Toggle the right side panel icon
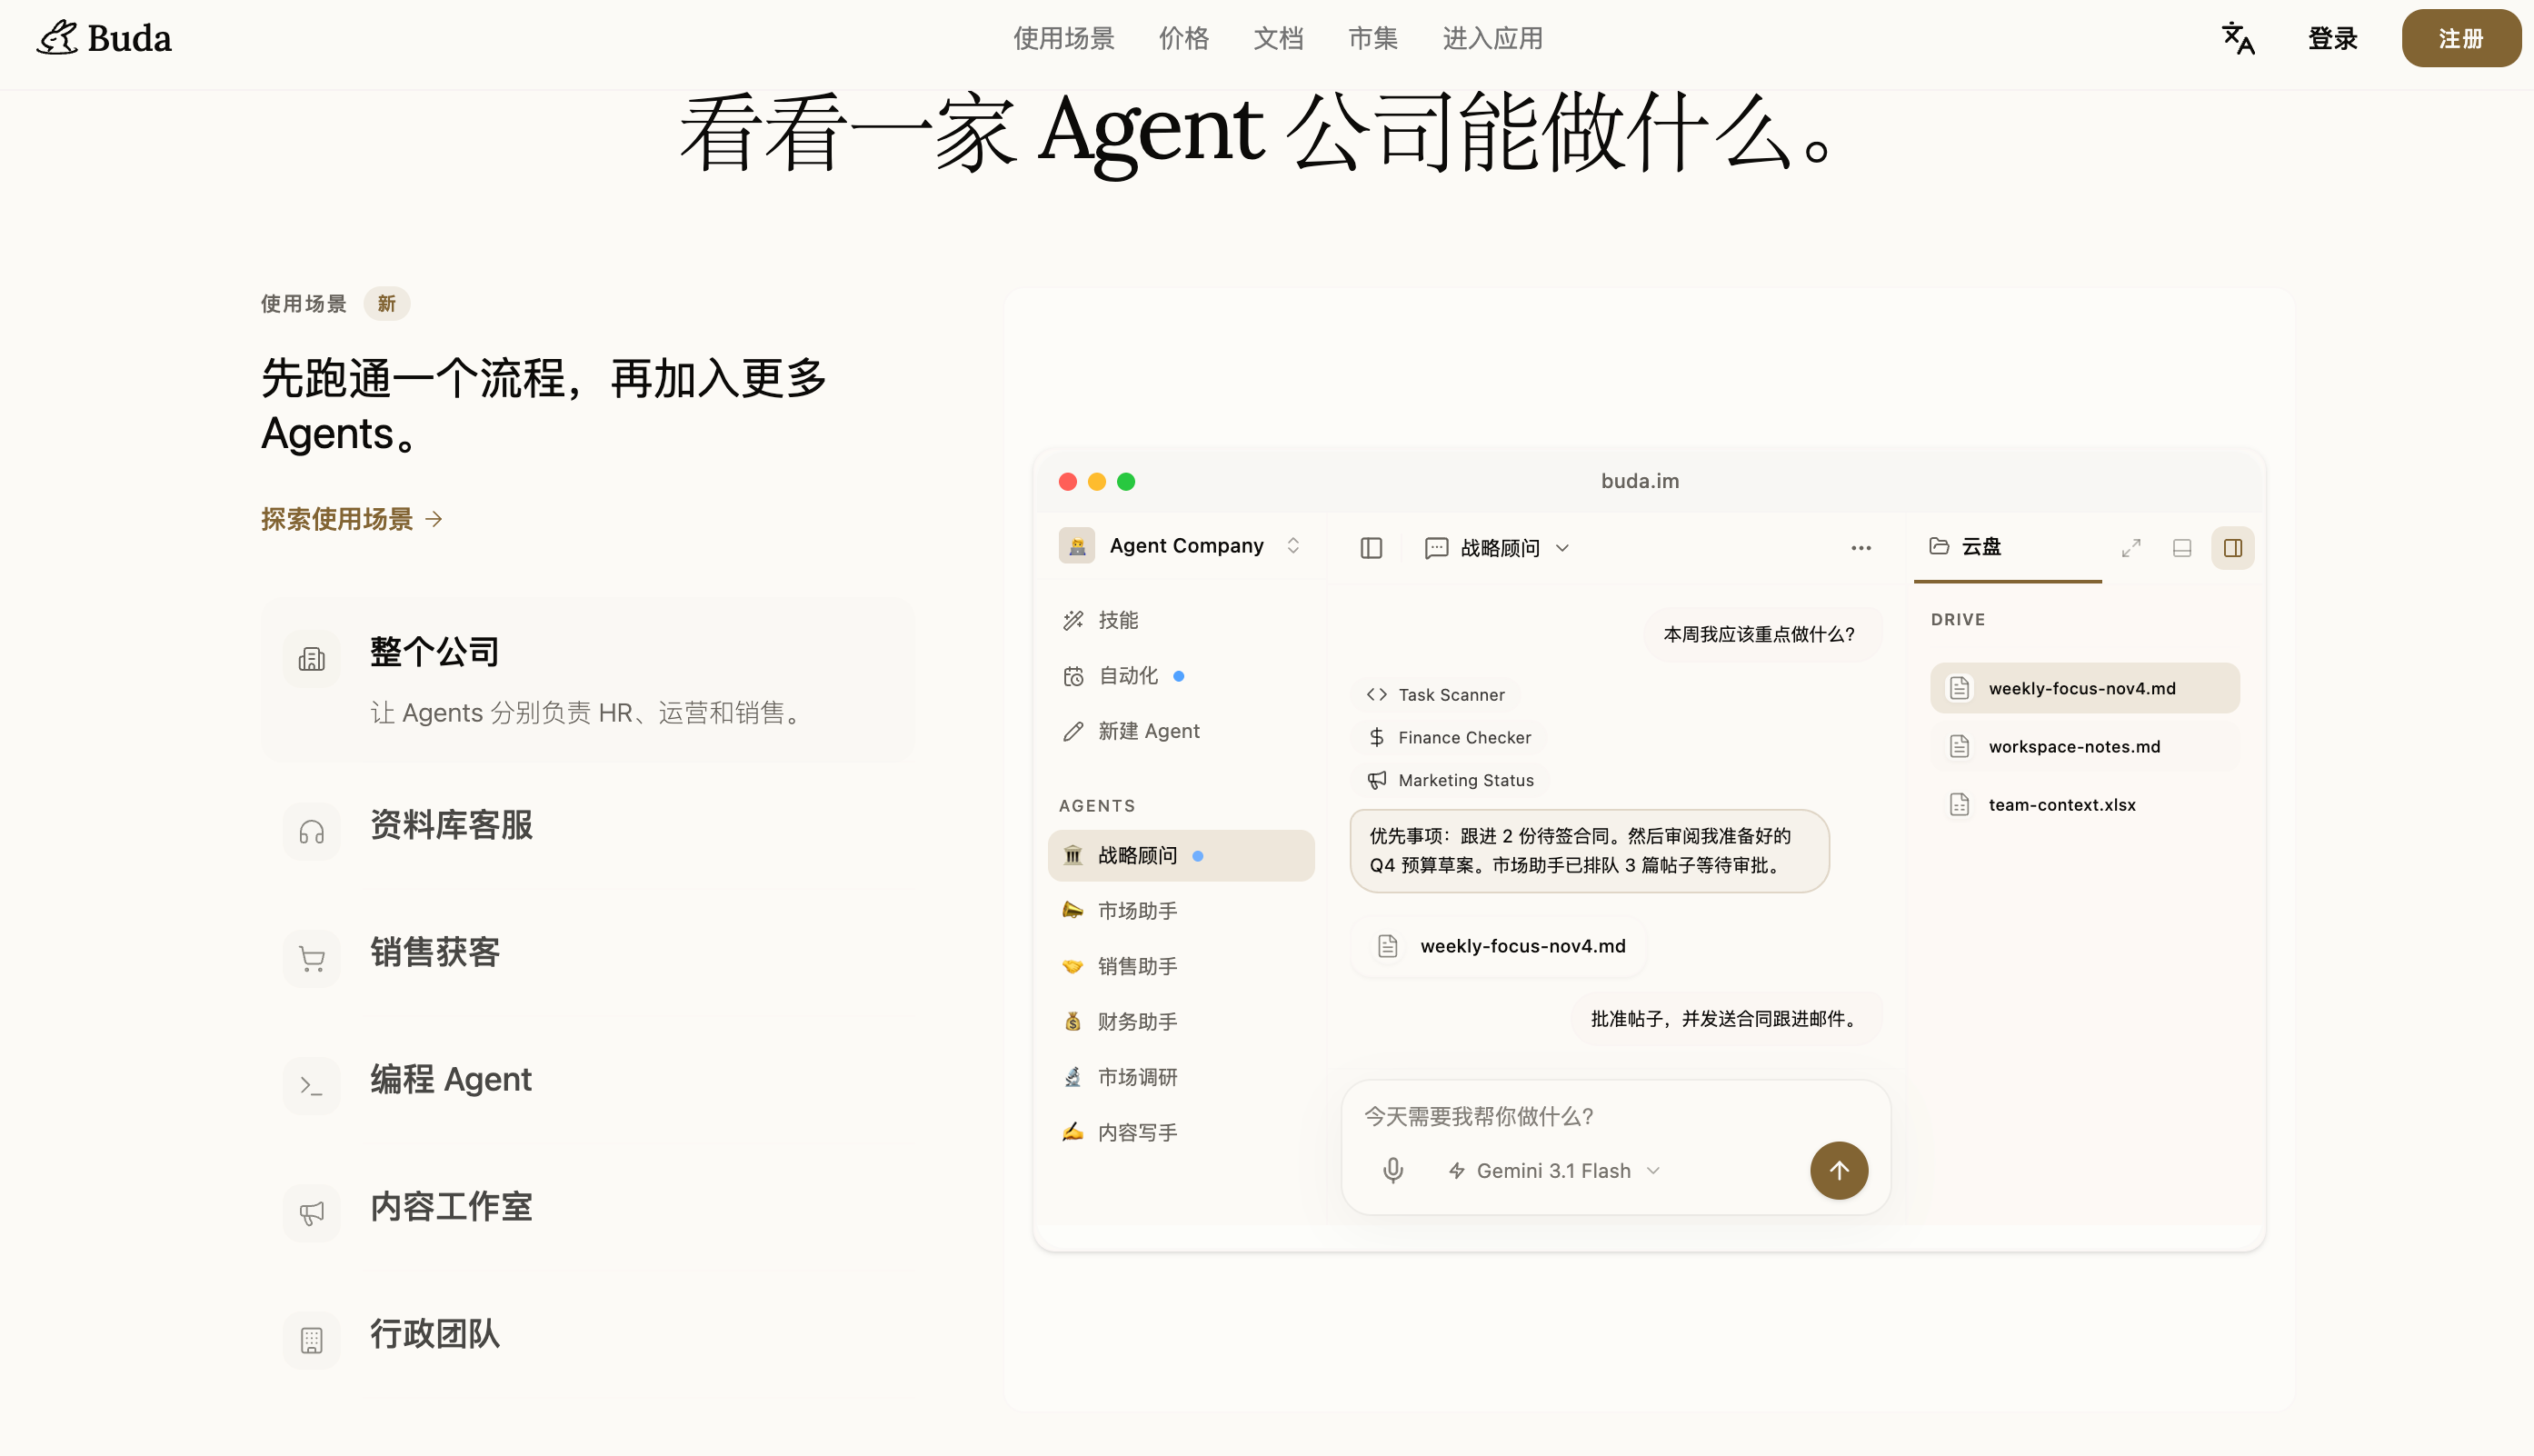The image size is (2534, 1456). (2232, 548)
